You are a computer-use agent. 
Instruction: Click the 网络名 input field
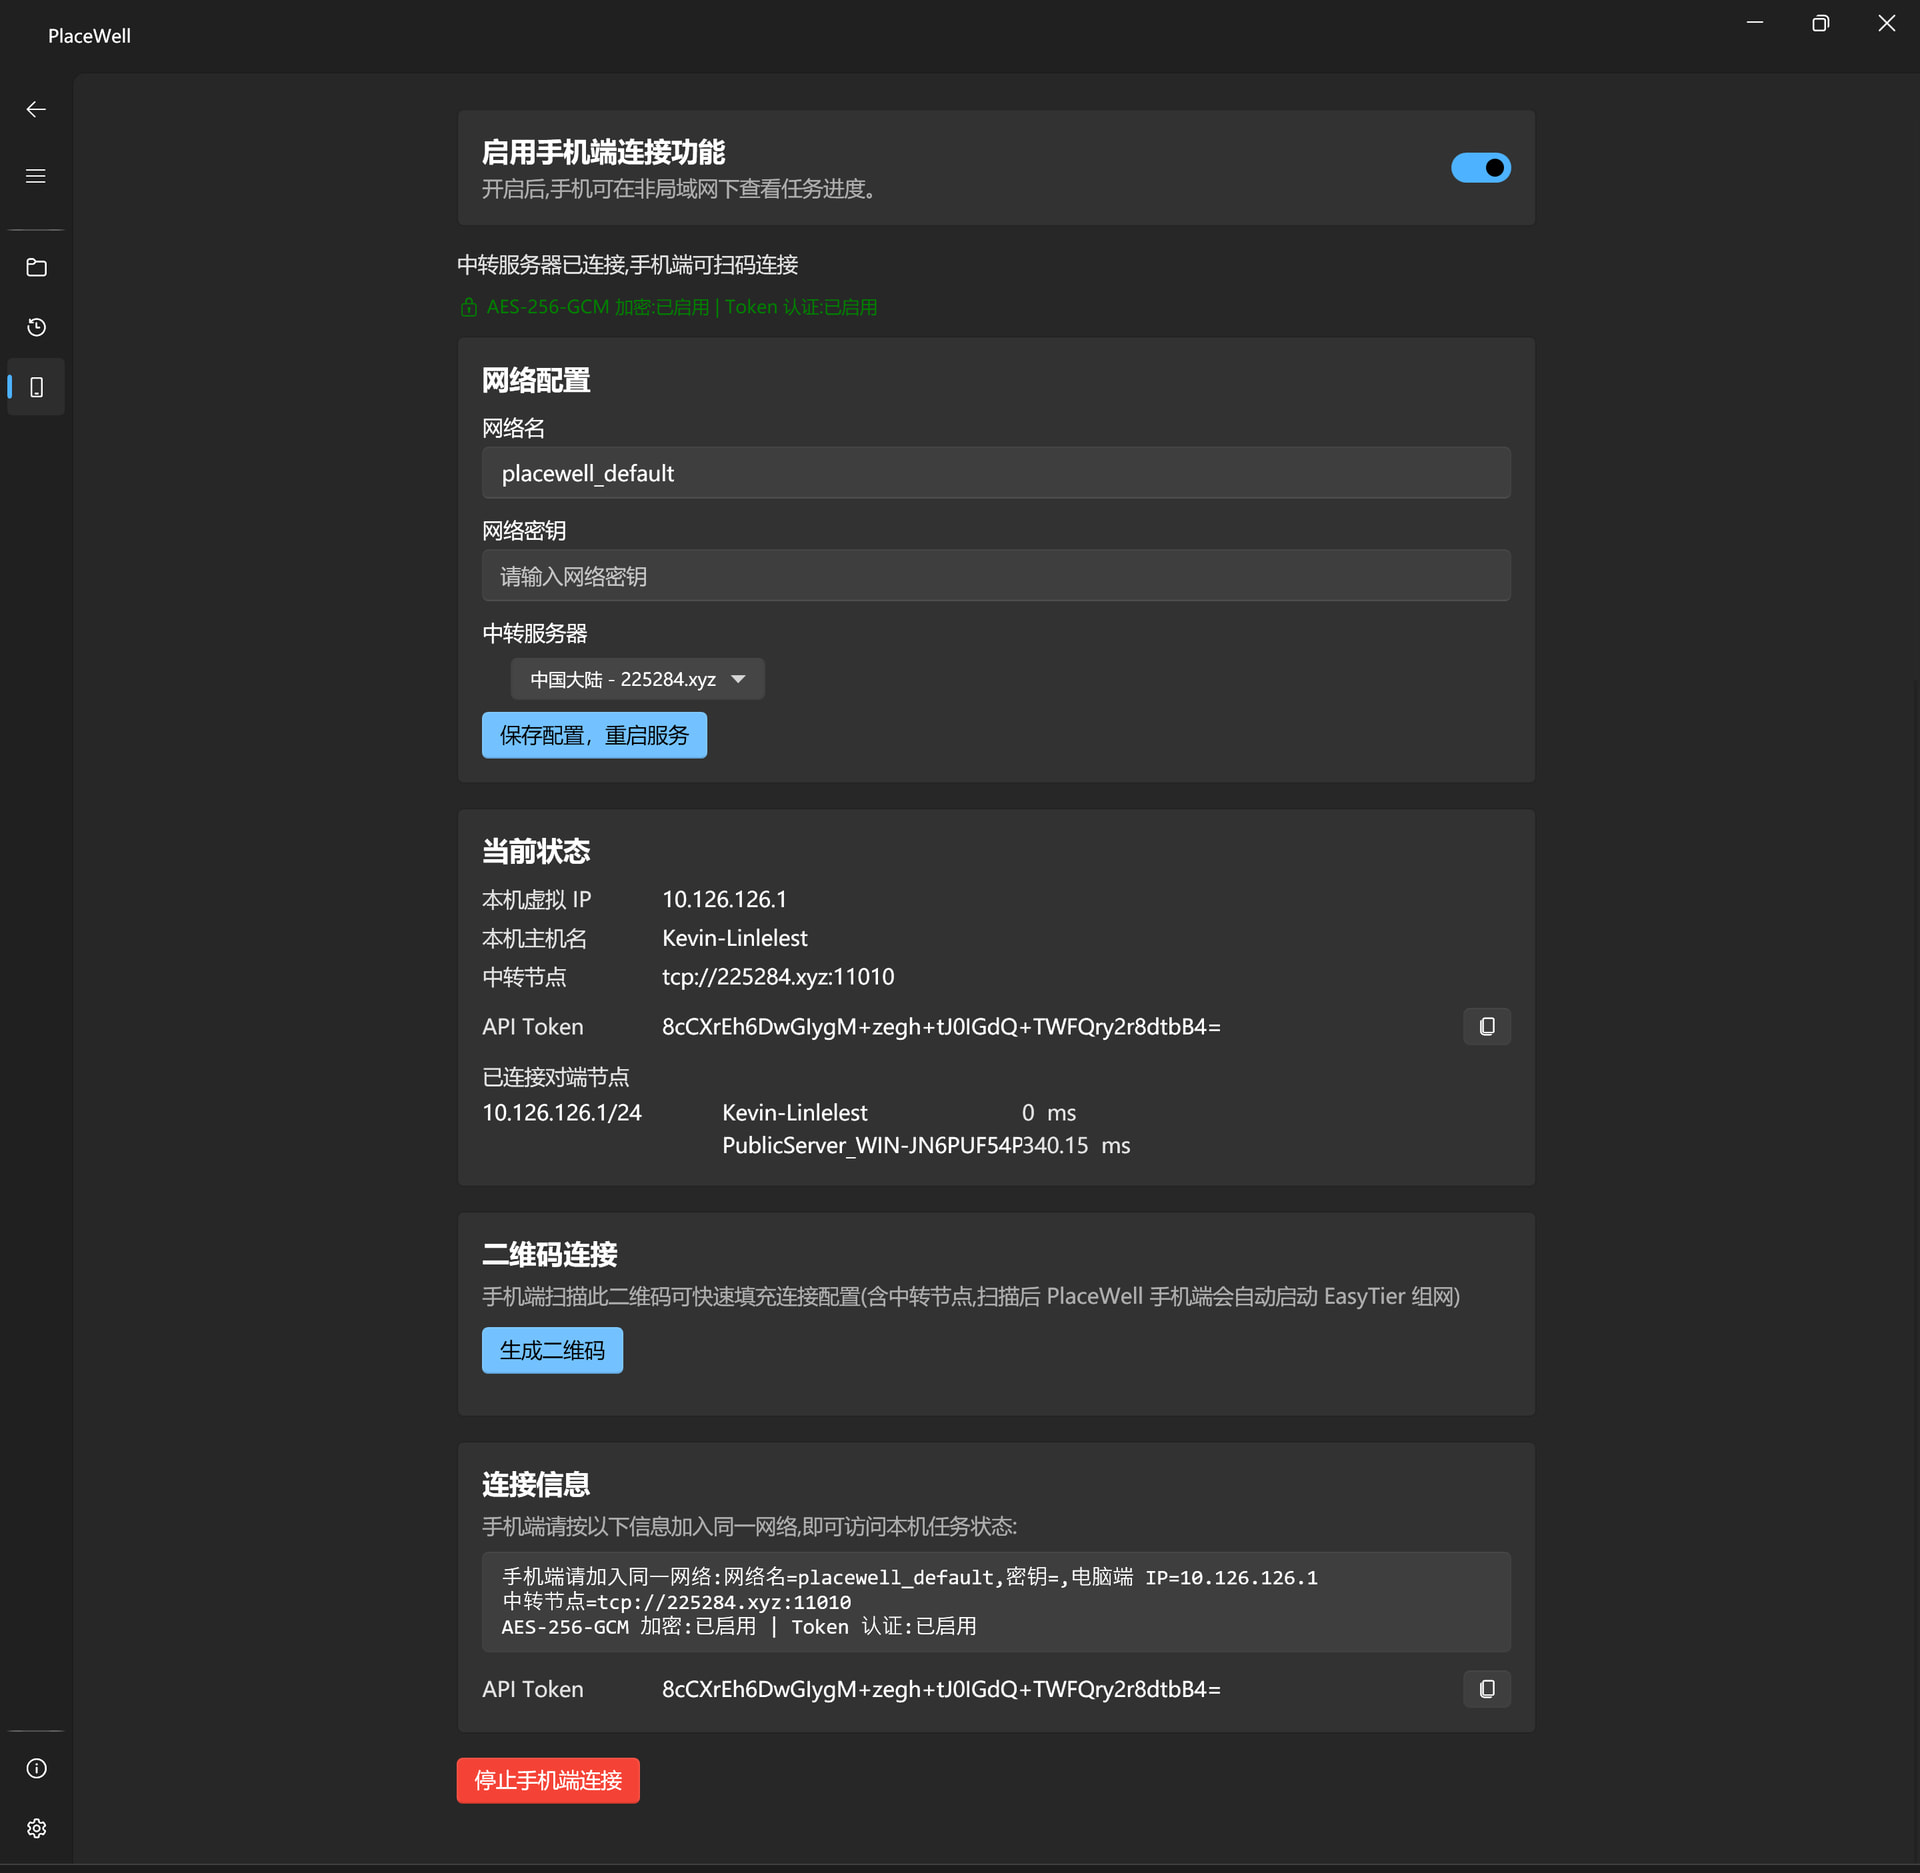click(996, 473)
